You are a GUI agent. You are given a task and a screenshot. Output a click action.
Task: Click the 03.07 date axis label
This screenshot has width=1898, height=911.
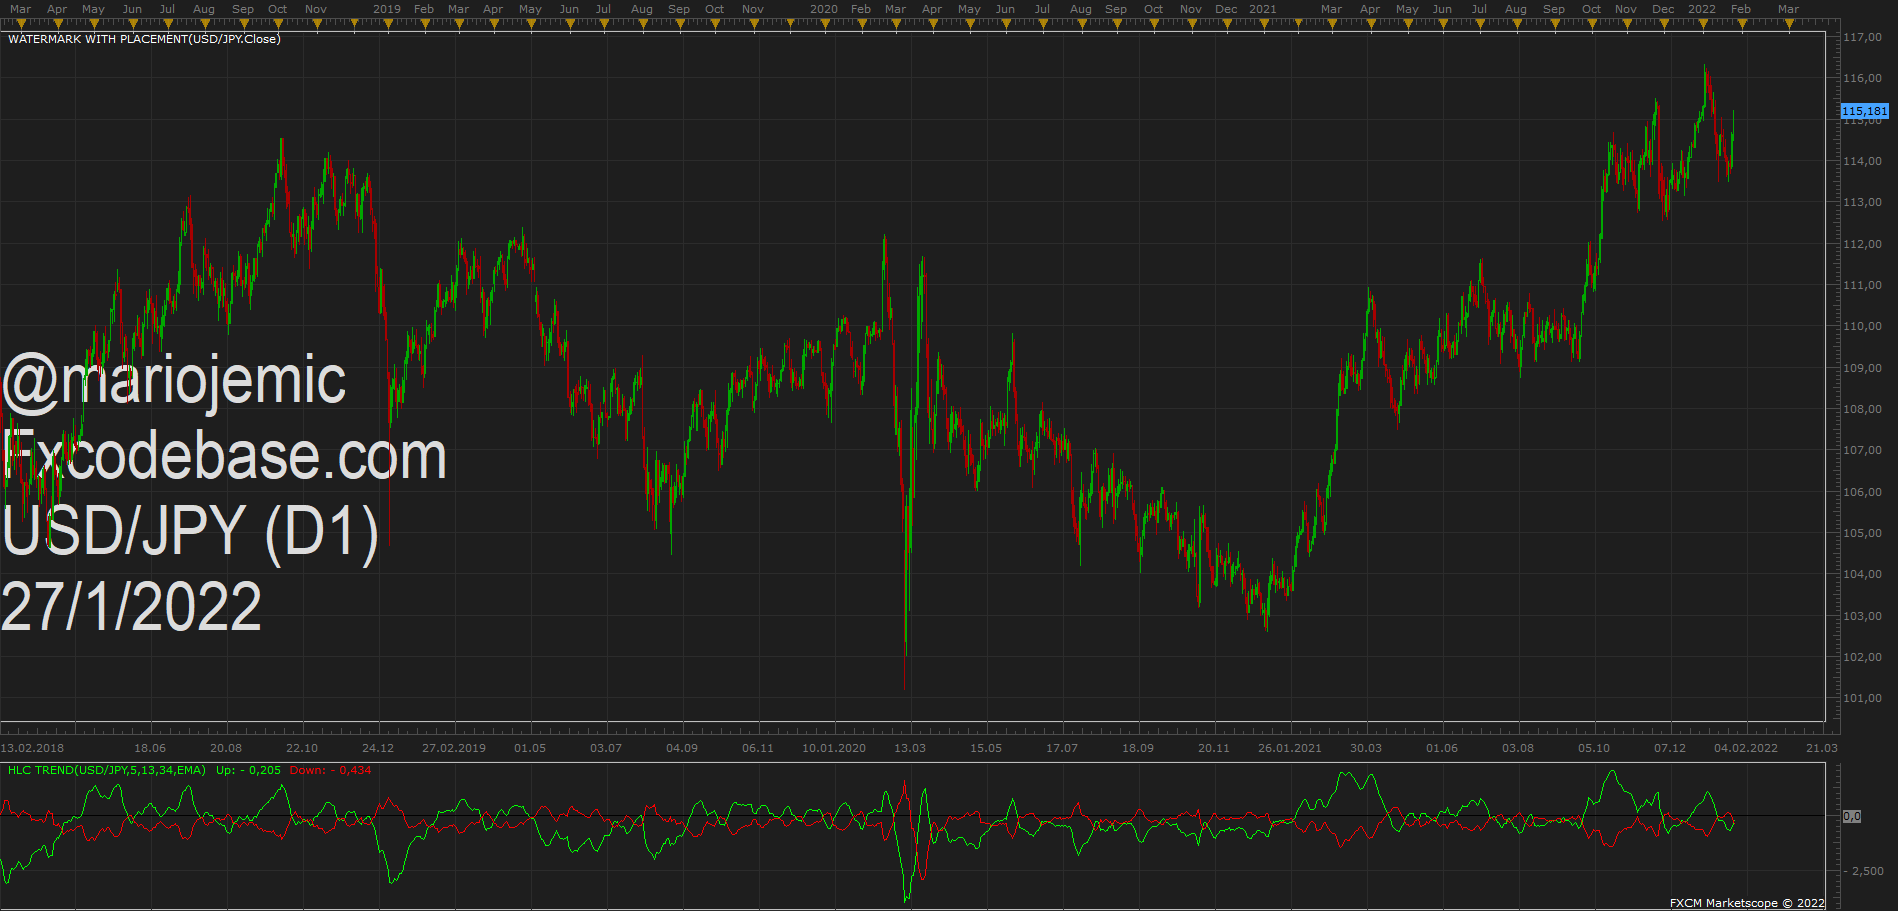click(x=606, y=748)
